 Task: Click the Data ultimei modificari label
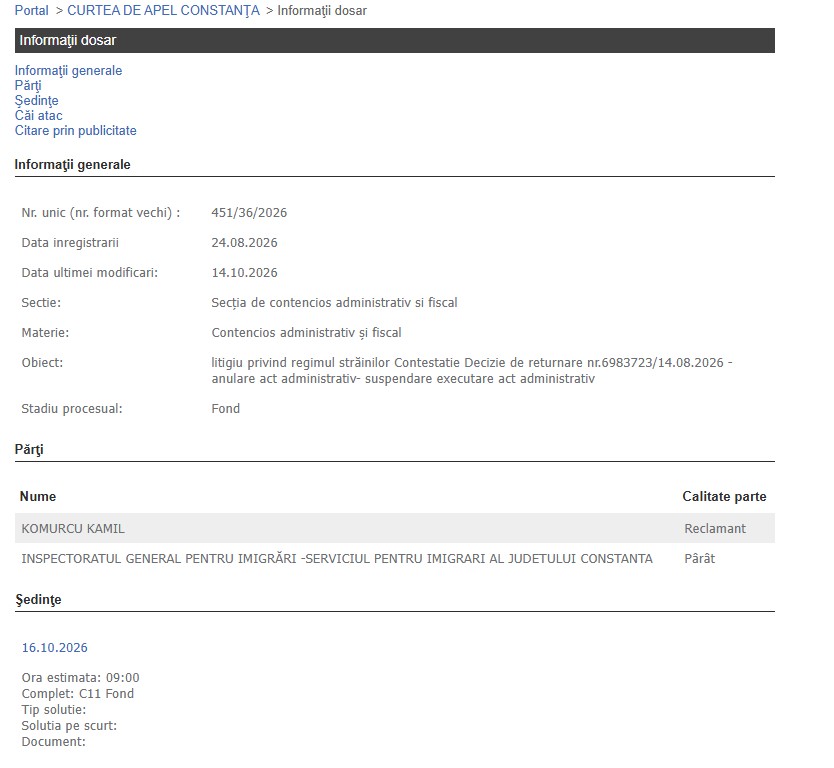pos(90,273)
